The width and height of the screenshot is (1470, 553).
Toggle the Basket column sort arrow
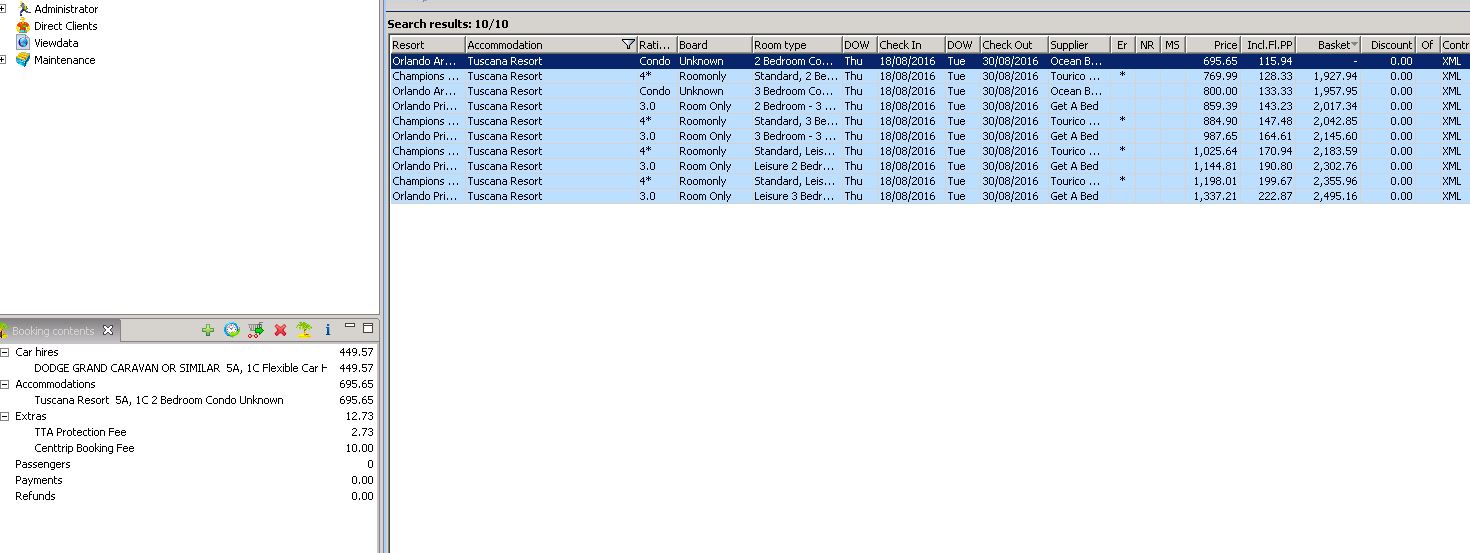click(x=1354, y=45)
